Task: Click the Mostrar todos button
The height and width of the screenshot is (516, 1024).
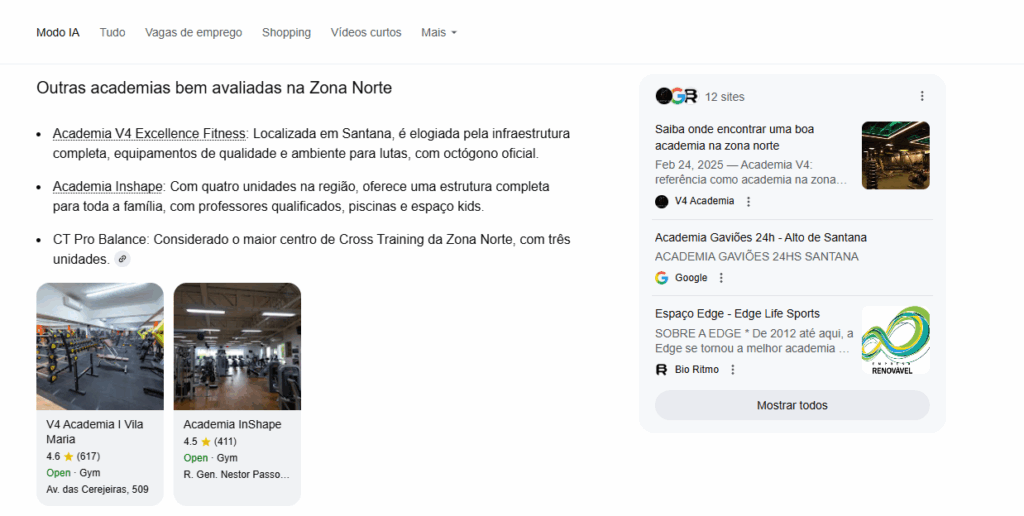Action: (792, 406)
